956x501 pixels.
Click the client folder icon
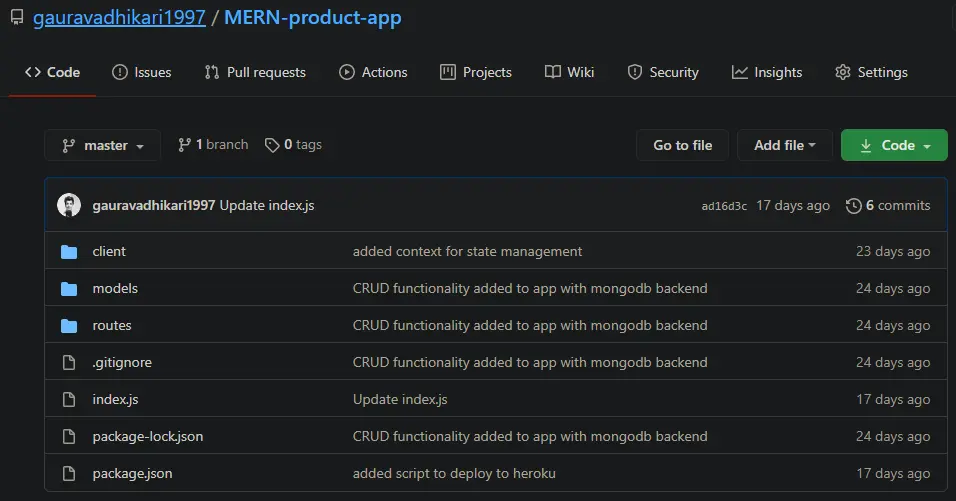(x=69, y=252)
